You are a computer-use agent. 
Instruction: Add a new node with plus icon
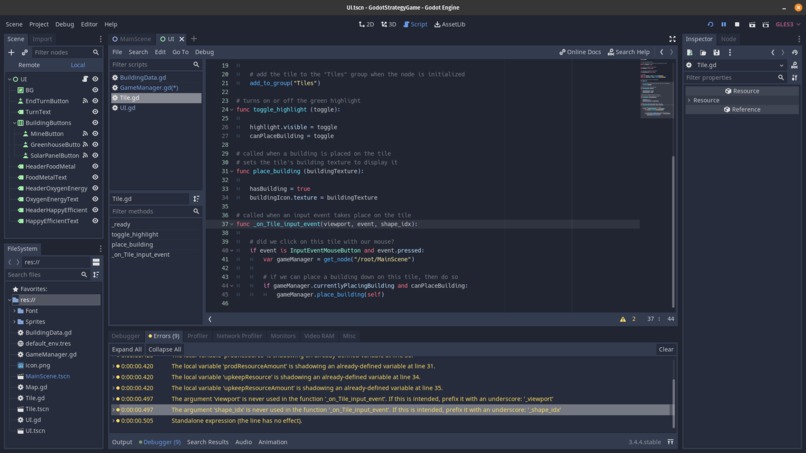tap(11, 52)
